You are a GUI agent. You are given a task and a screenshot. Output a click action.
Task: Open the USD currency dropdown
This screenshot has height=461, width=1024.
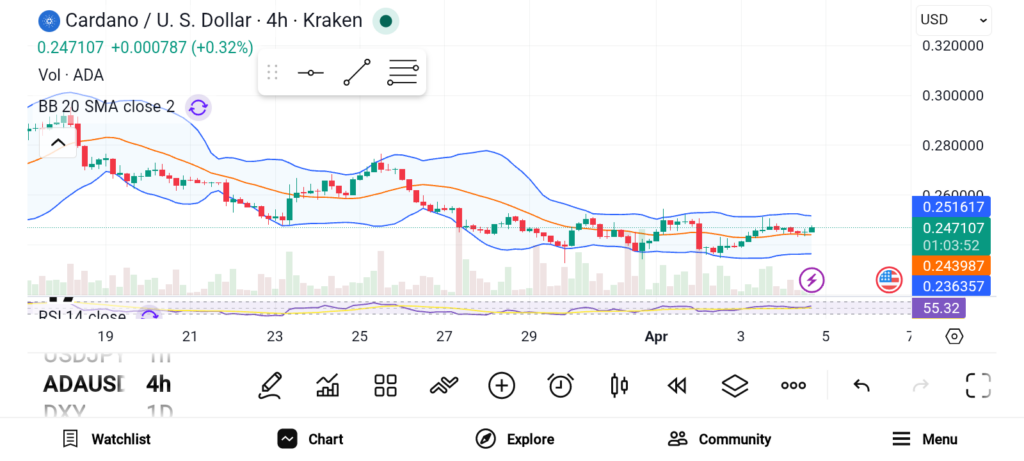pos(954,19)
